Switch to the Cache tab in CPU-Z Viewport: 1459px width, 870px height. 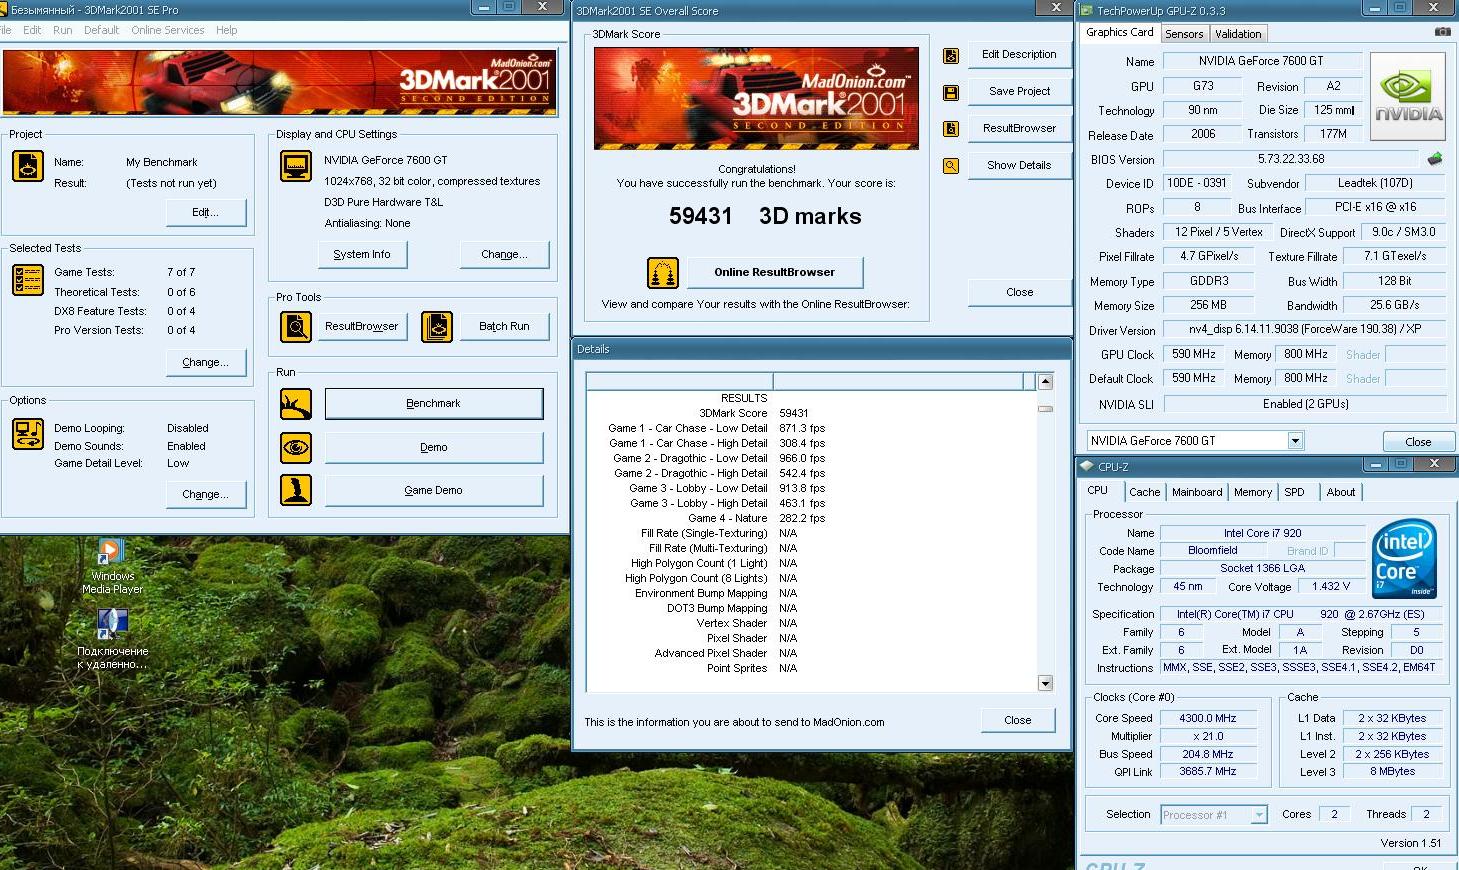pos(1144,492)
